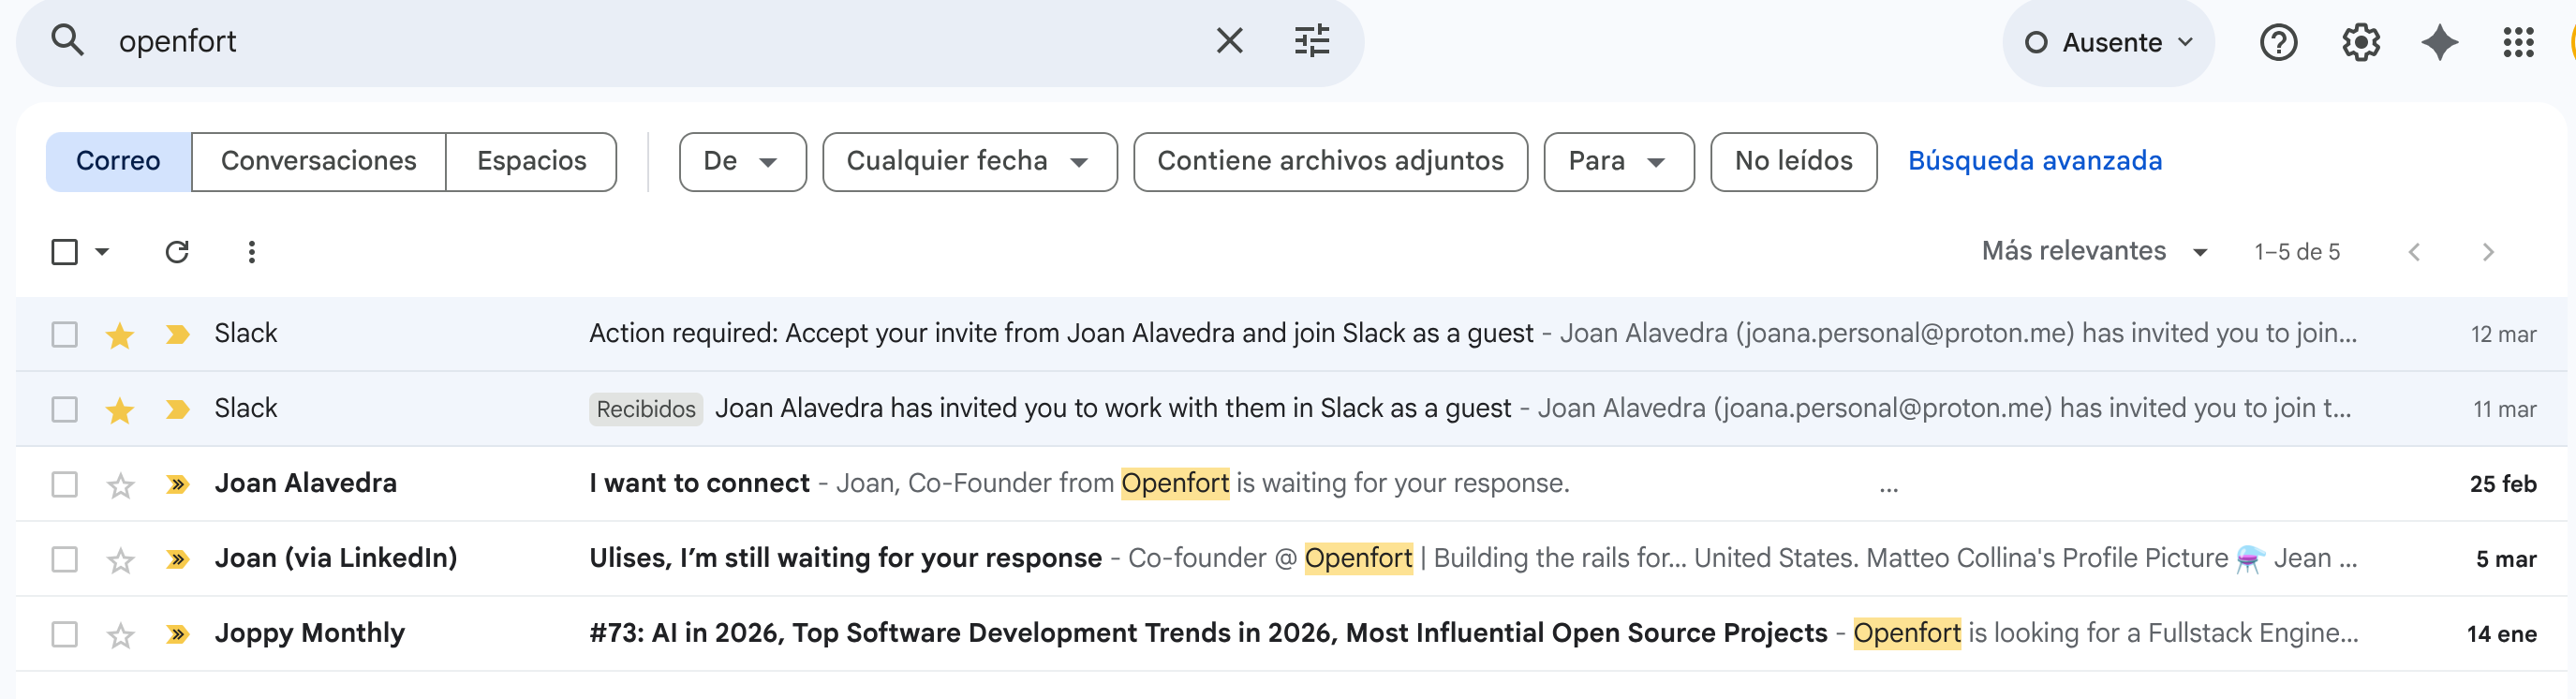Open the Cualquier fecha date filter
The image size is (2576, 699).
click(968, 161)
